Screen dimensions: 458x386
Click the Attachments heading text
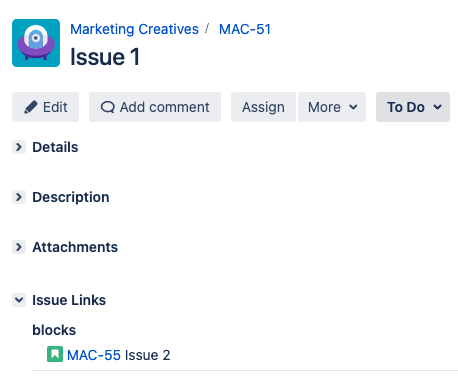tap(75, 247)
